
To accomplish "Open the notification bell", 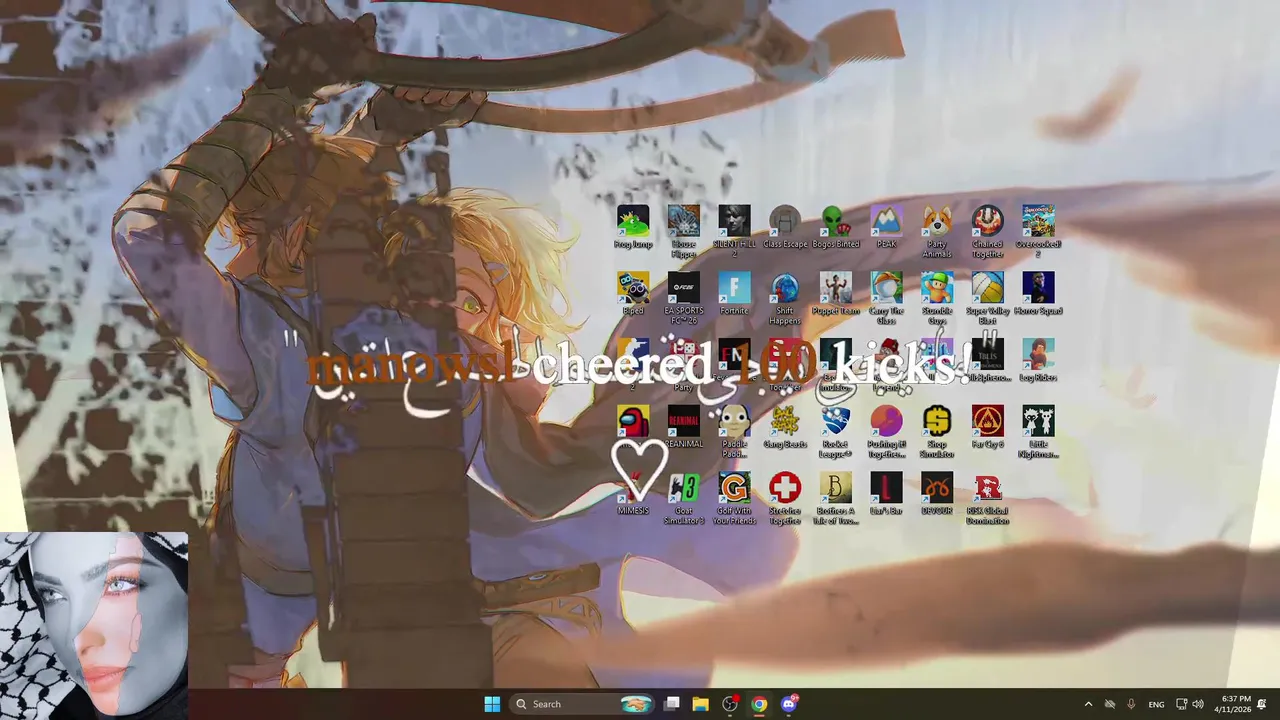I will point(1262,704).
